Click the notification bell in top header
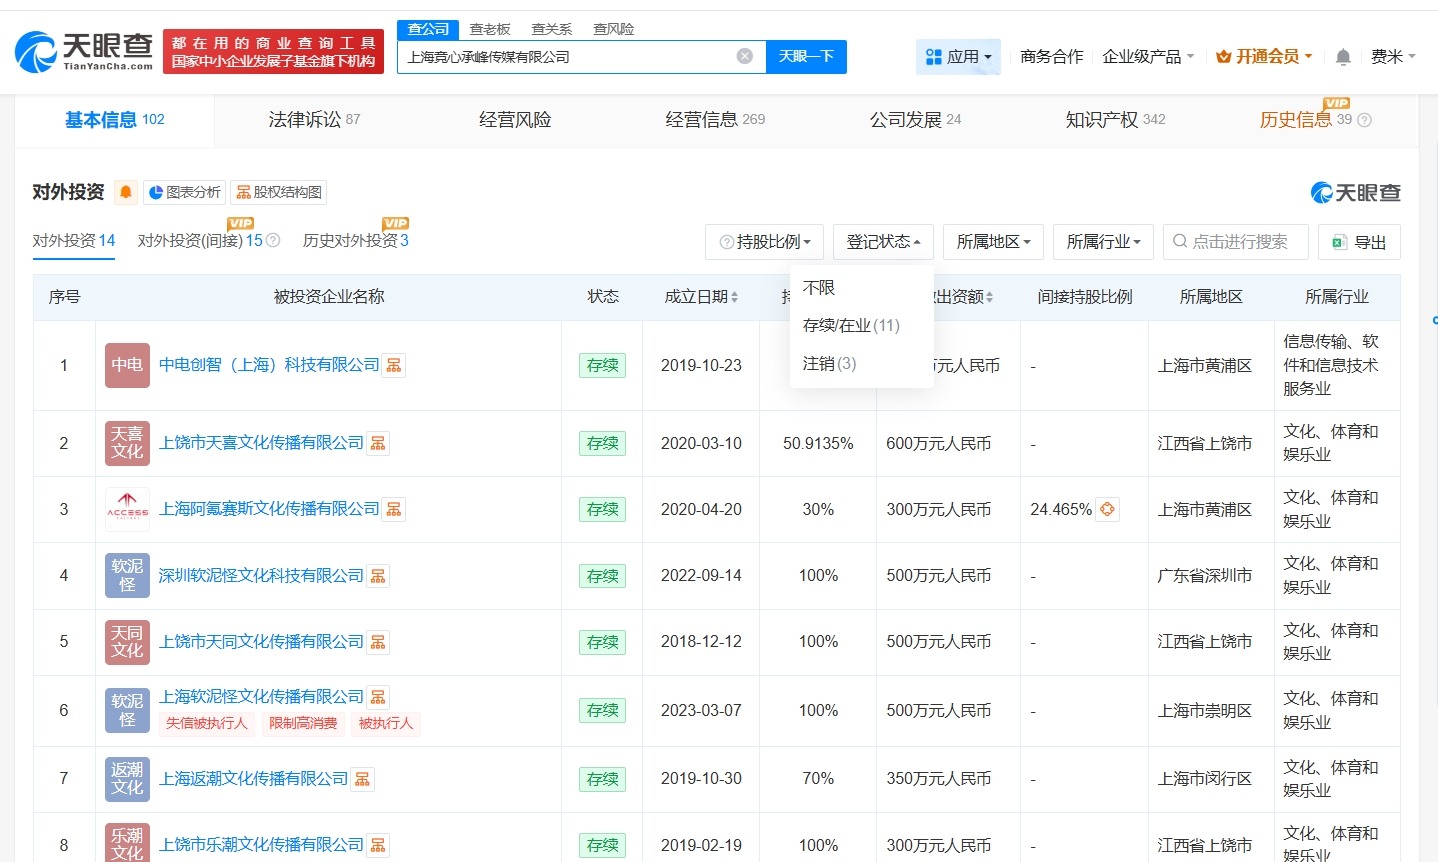1438x862 pixels. (x=1343, y=57)
